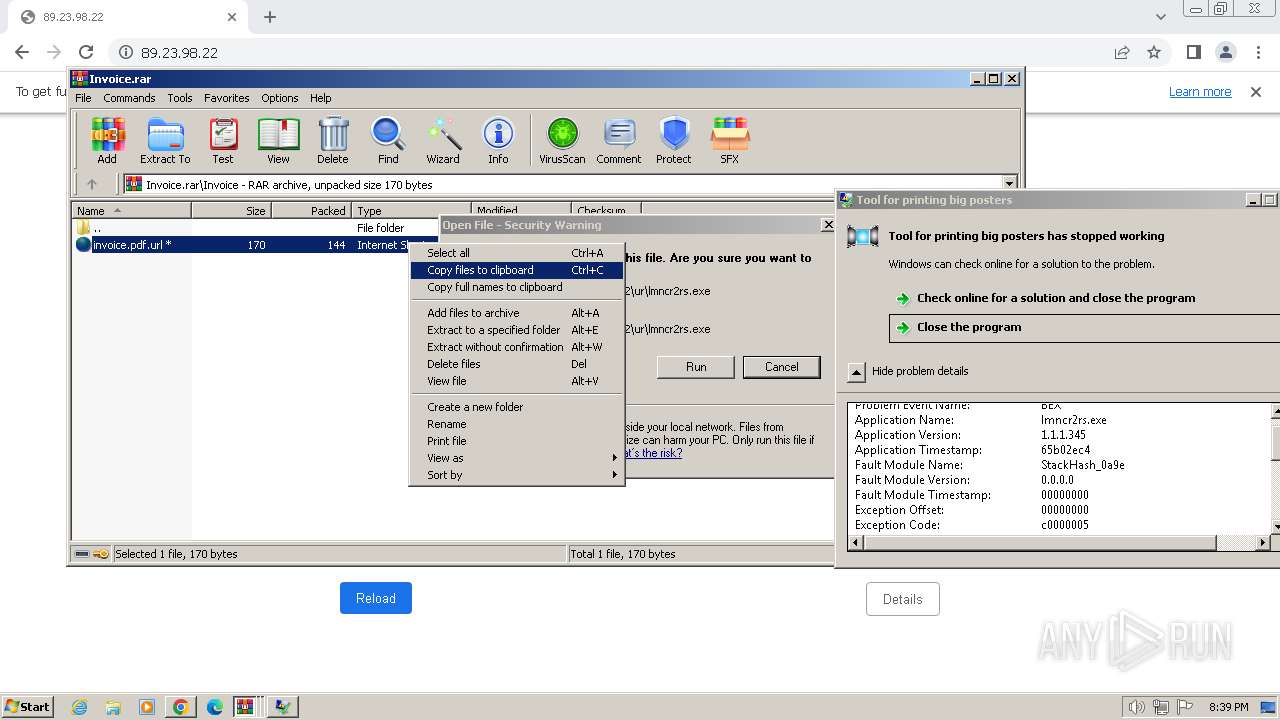Open the Tools menu
The image size is (1280, 720).
180,98
